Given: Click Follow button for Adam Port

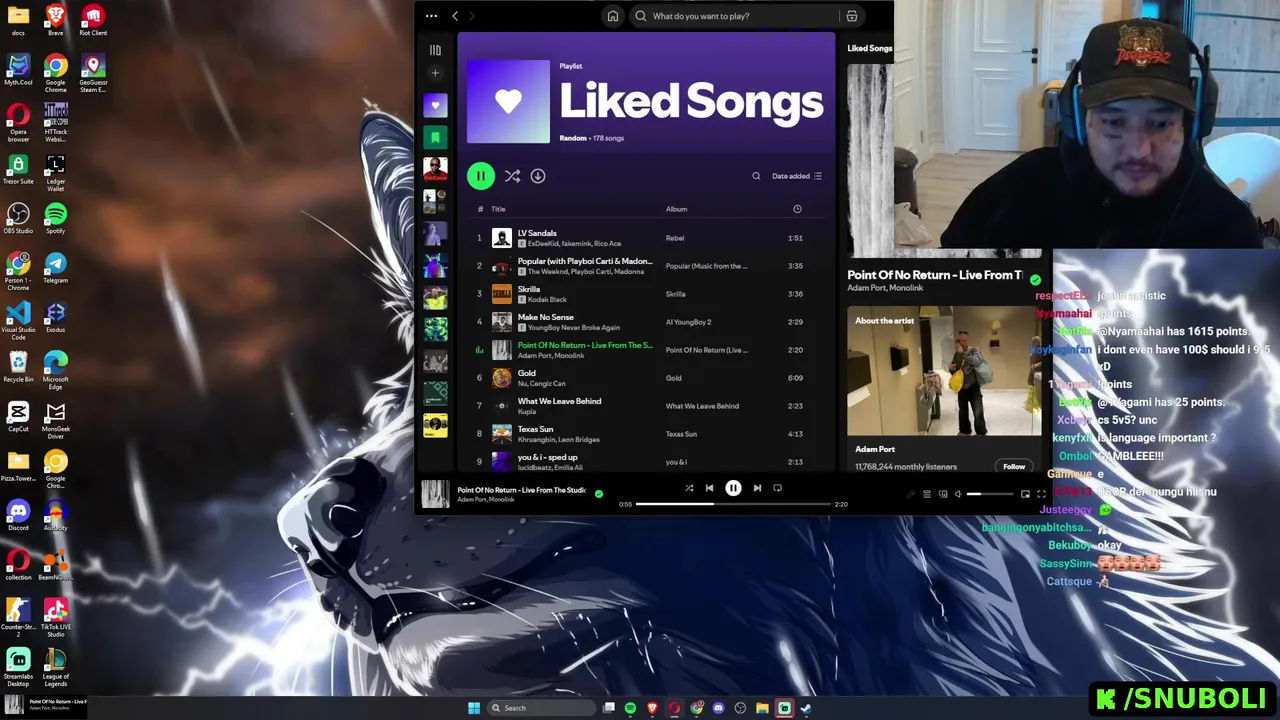Looking at the screenshot, I should click(1014, 466).
